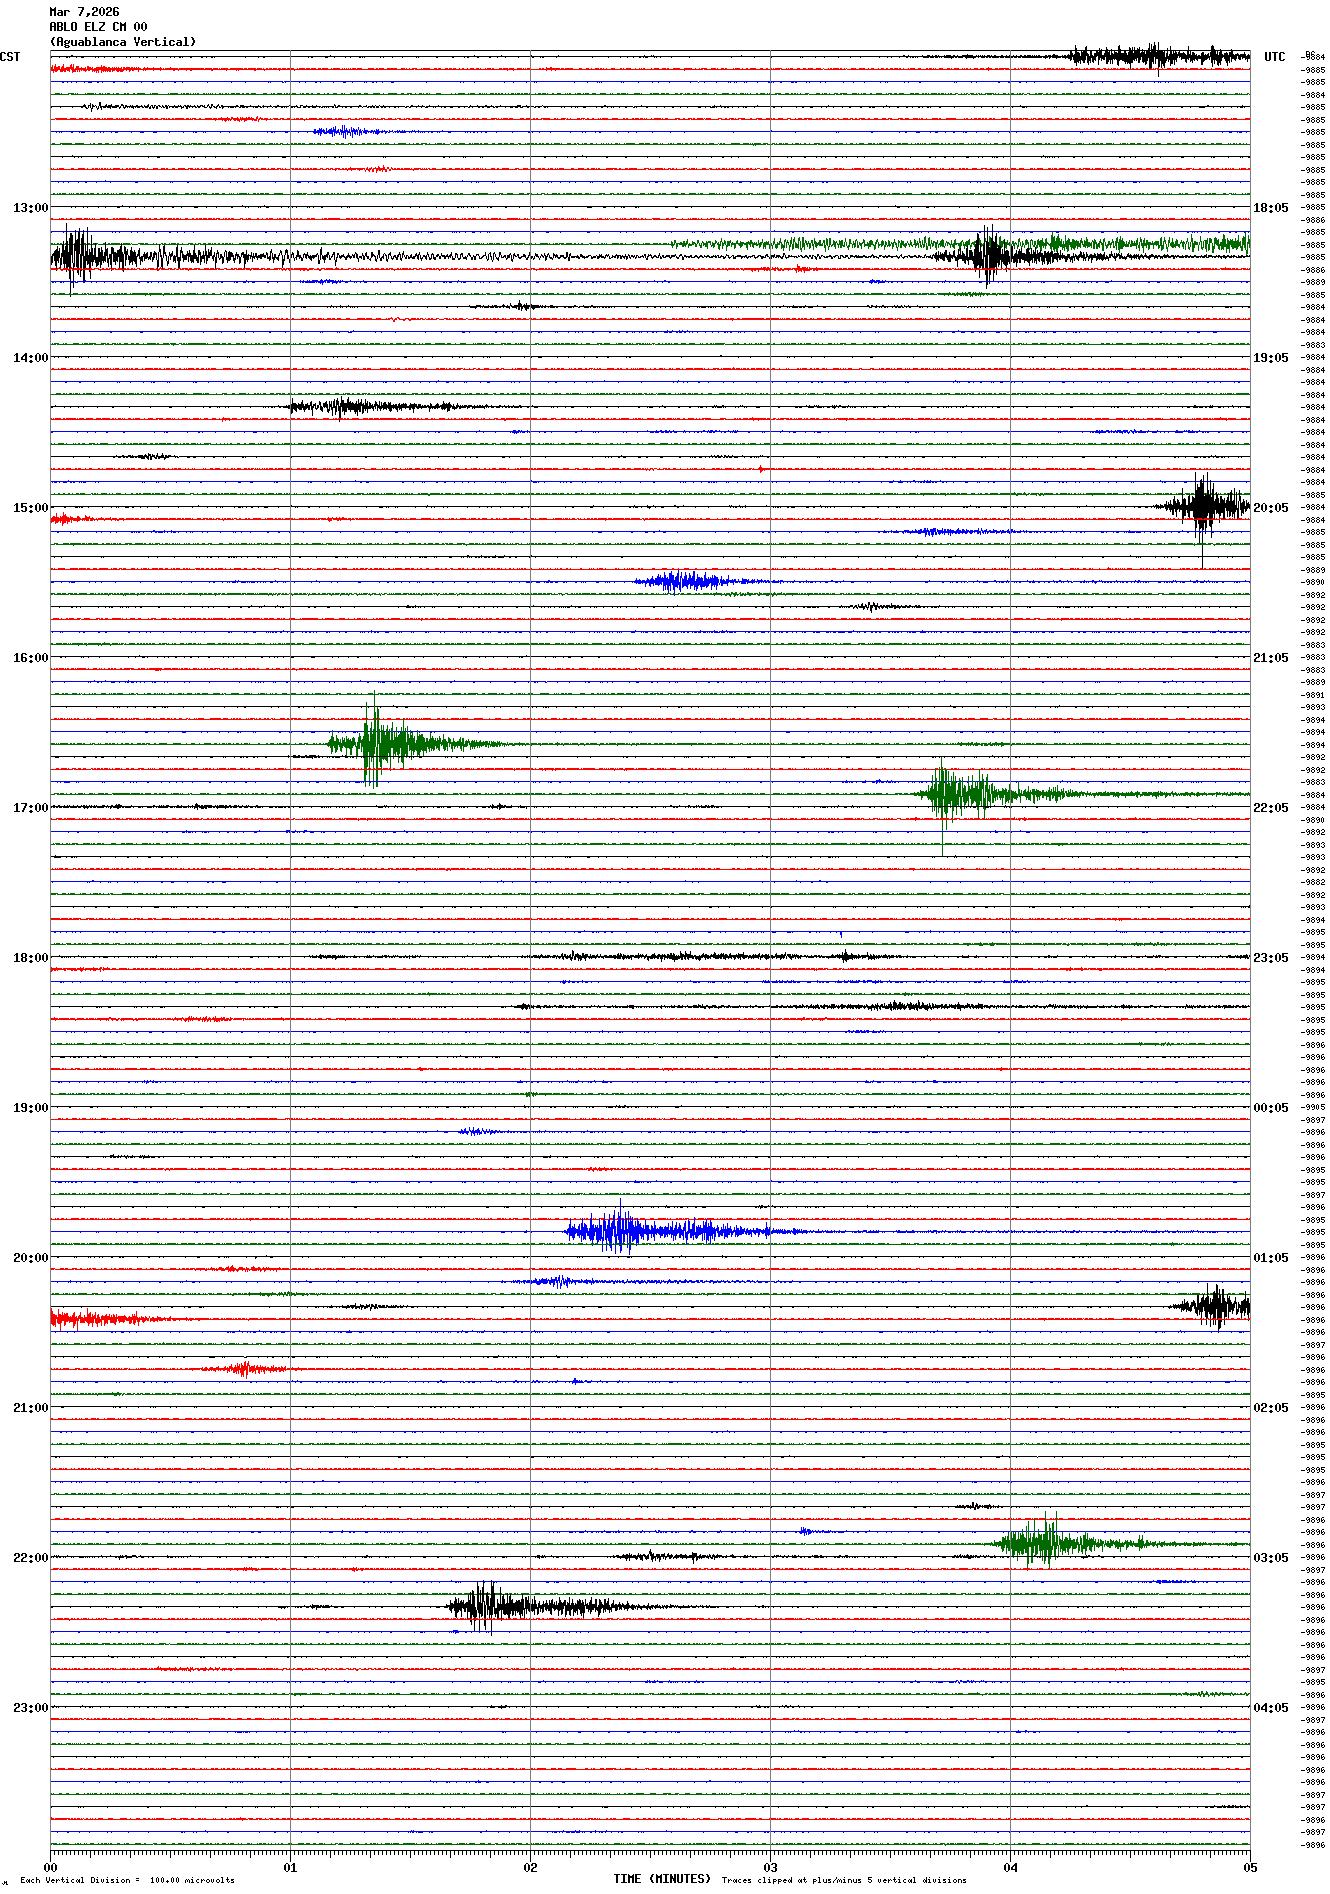Click the traces clipped footnote text
Viewport: 1330px width, 1894px height.
844,1880
